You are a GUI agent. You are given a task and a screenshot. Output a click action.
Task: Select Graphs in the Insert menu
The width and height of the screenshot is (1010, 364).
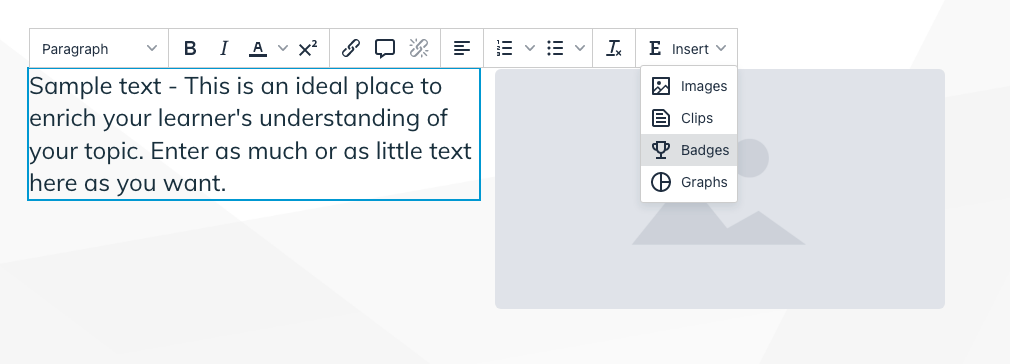(689, 182)
